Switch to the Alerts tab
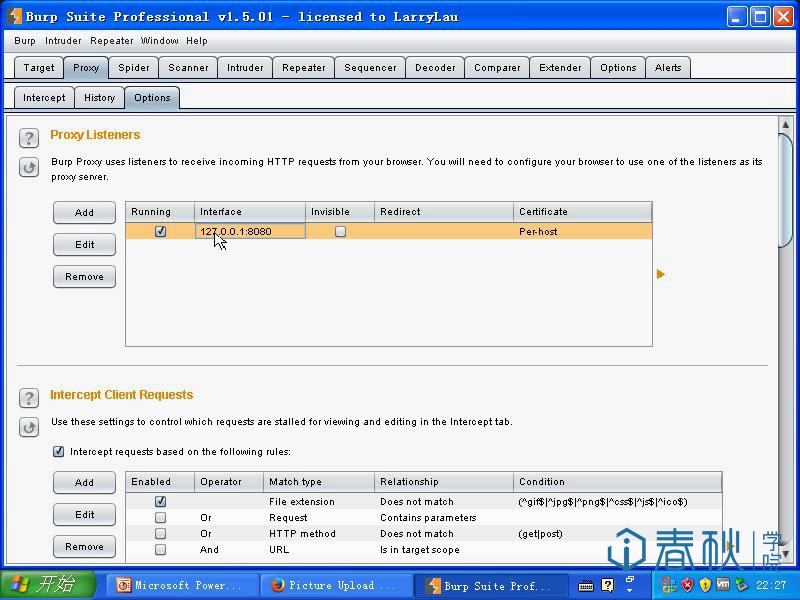This screenshot has height=600, width=800. click(668, 67)
